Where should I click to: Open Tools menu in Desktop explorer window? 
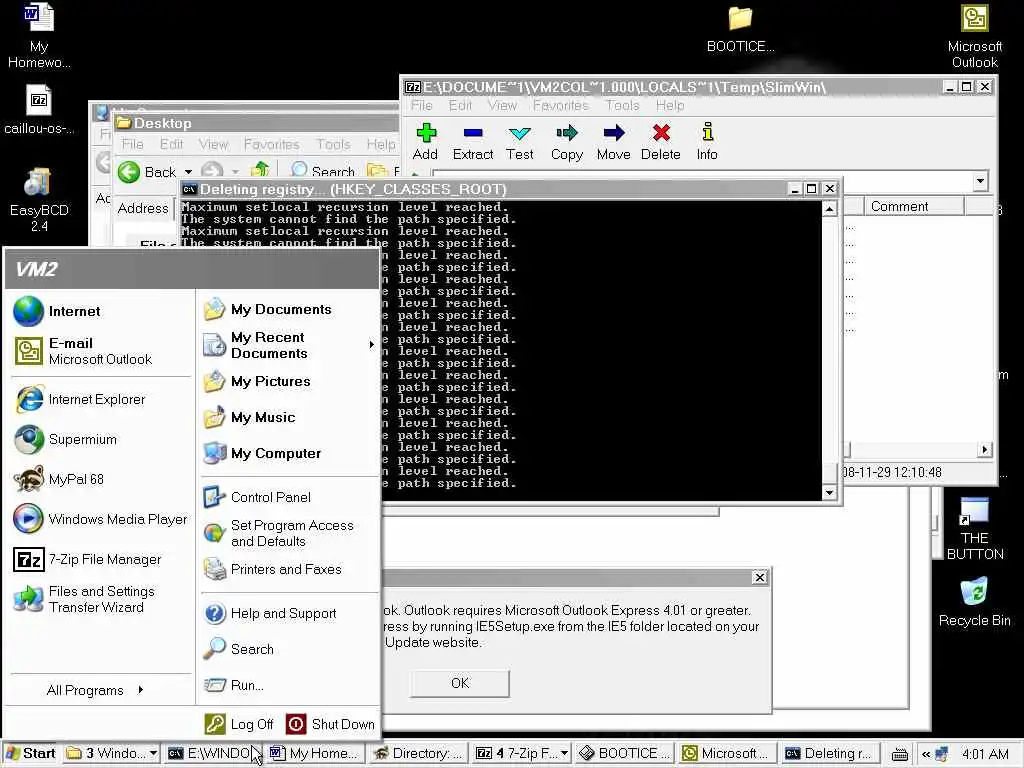coord(334,144)
